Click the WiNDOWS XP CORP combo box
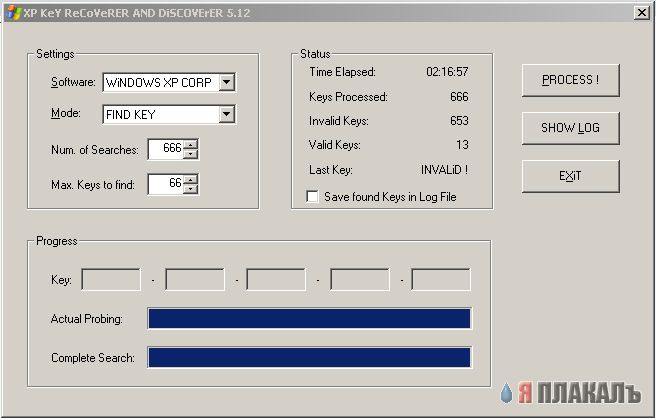 click(169, 82)
